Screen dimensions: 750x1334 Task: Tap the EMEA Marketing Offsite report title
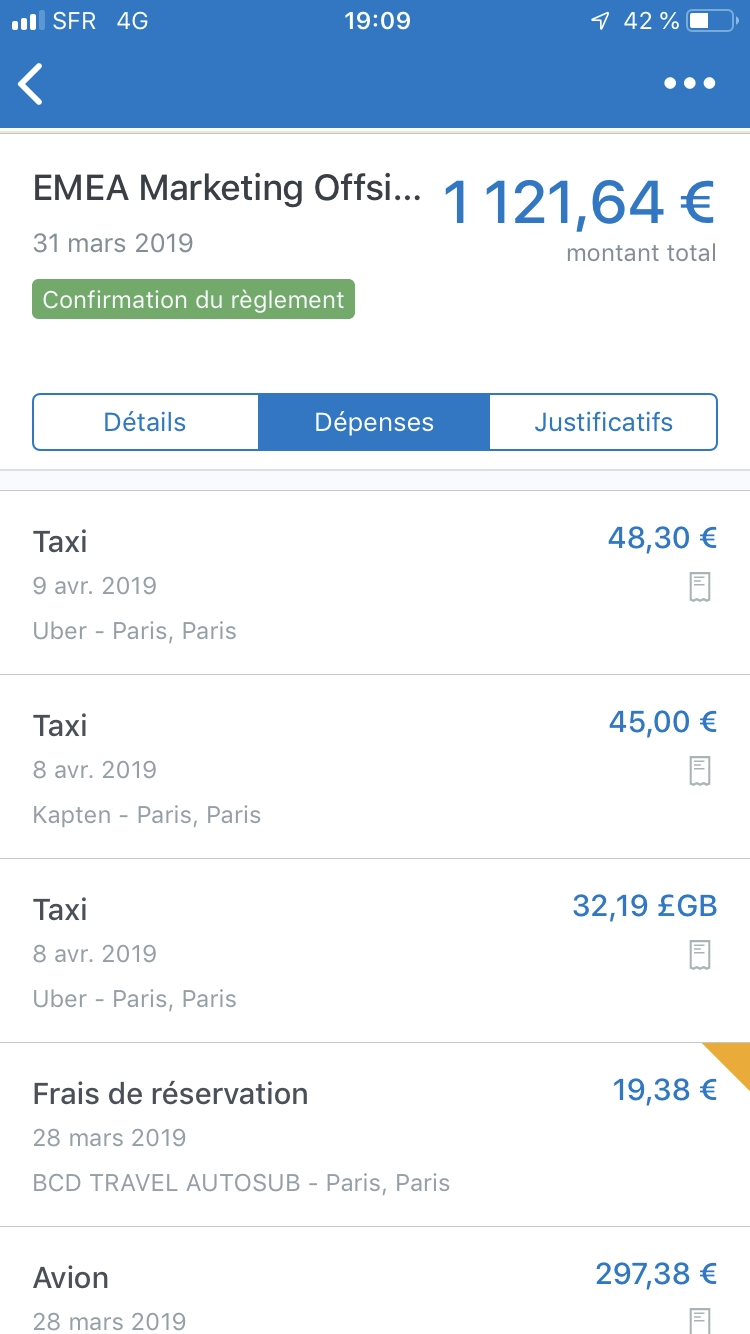click(x=227, y=188)
